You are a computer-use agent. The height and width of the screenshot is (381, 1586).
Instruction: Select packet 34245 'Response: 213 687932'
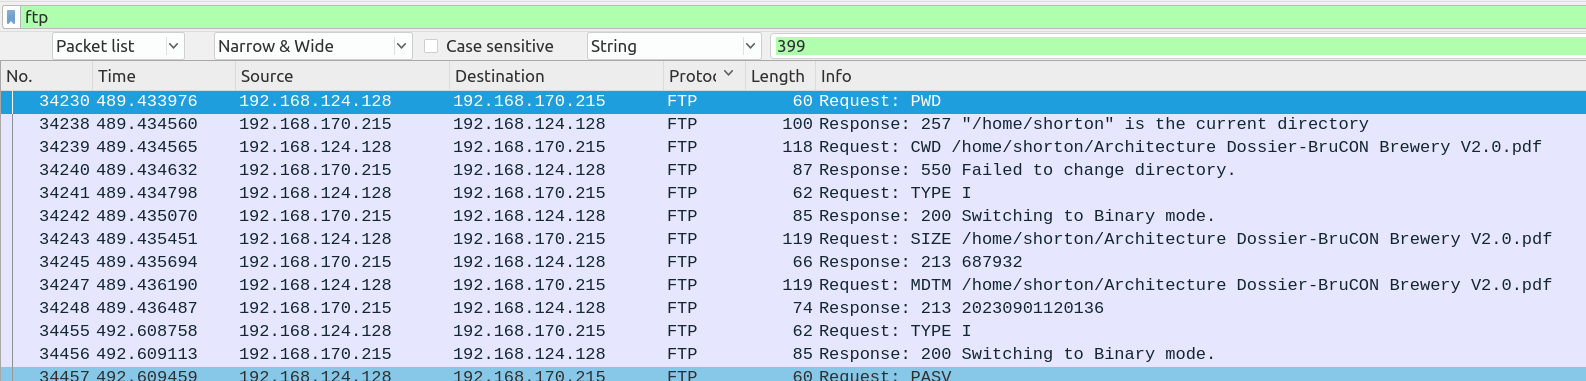click(793, 262)
